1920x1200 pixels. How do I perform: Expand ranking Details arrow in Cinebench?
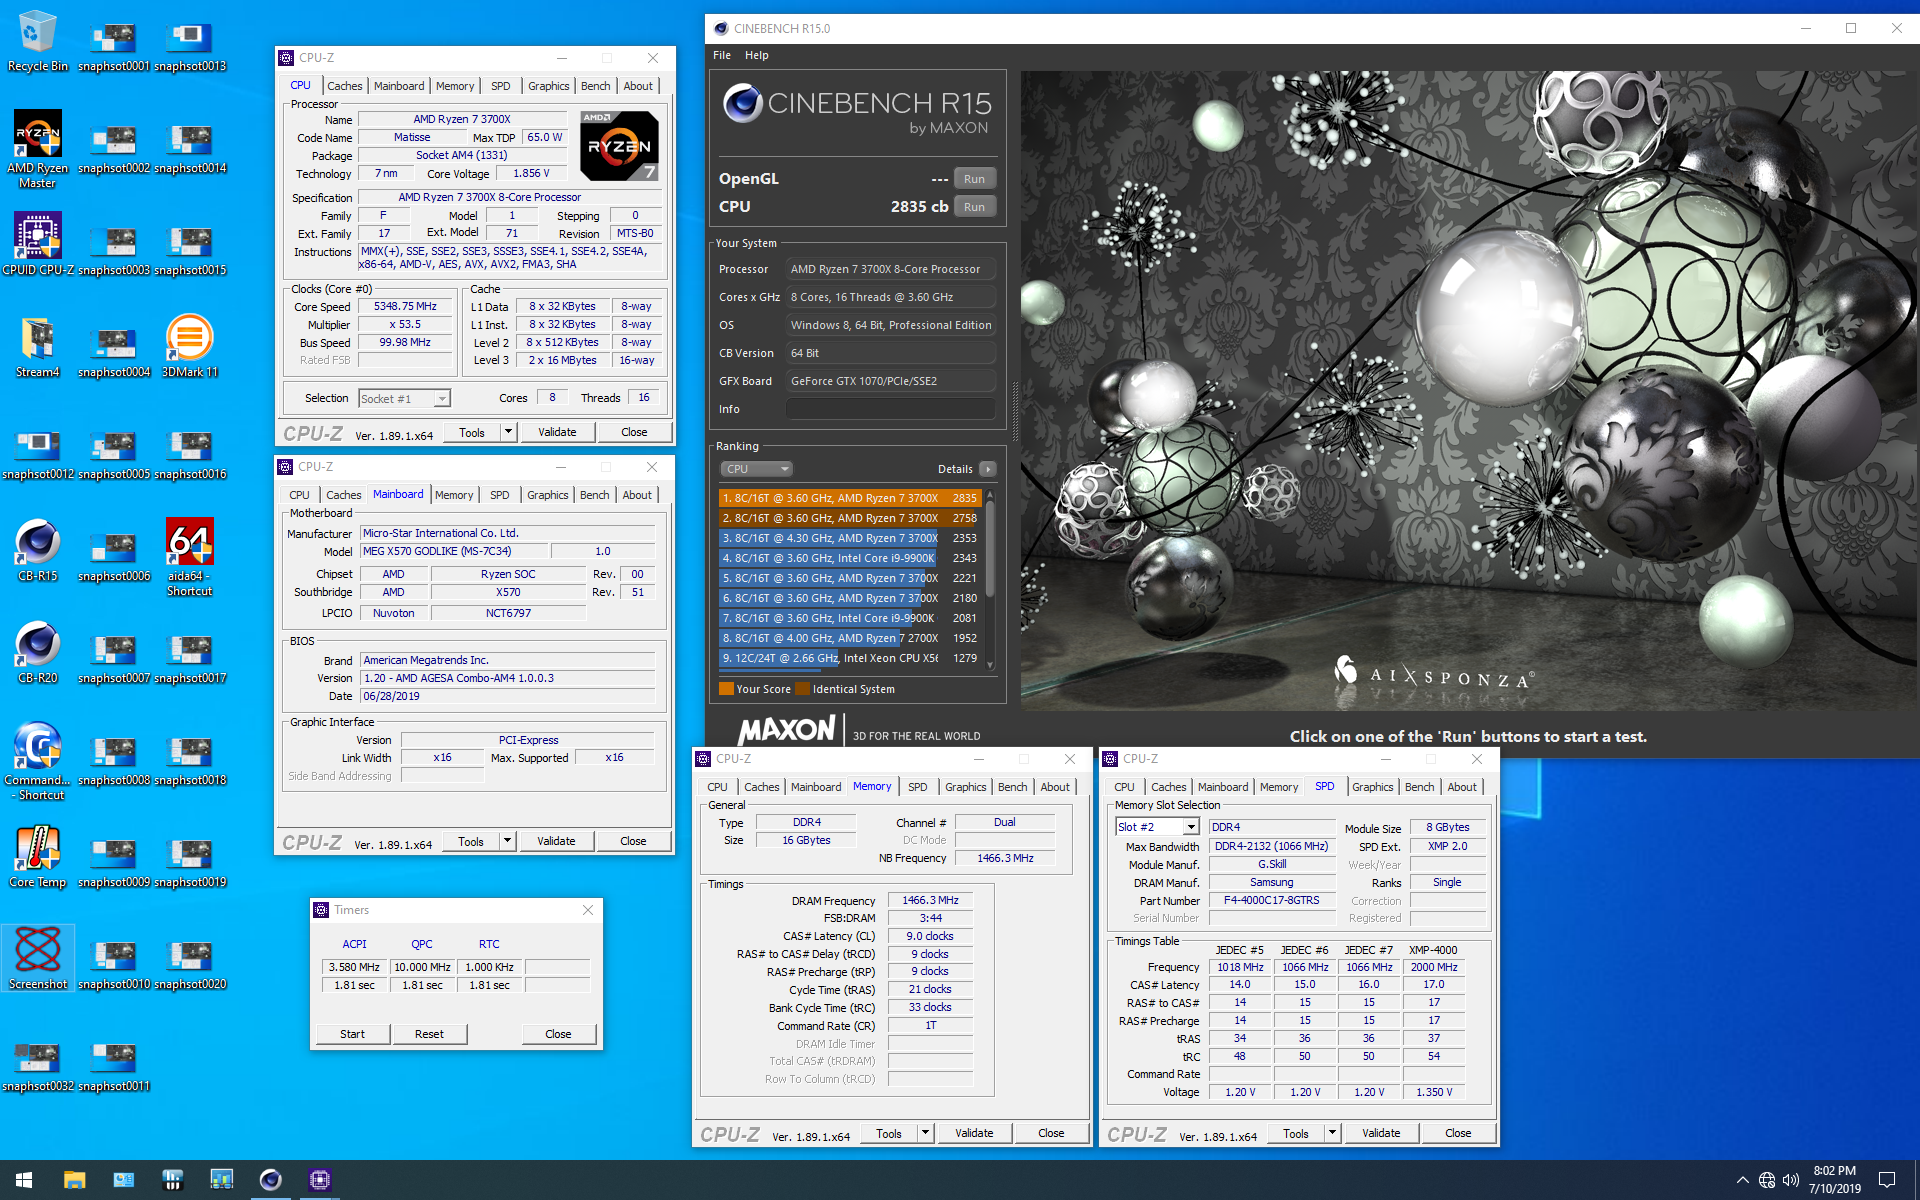(x=988, y=469)
